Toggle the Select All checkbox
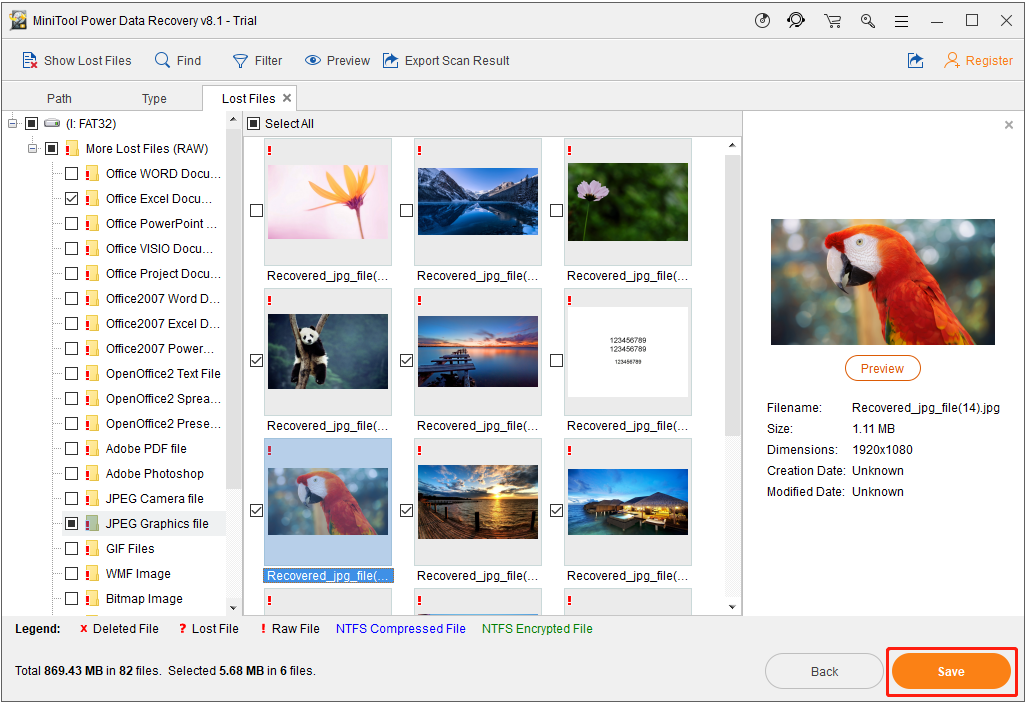This screenshot has height=705, width=1028. pyautogui.click(x=254, y=124)
